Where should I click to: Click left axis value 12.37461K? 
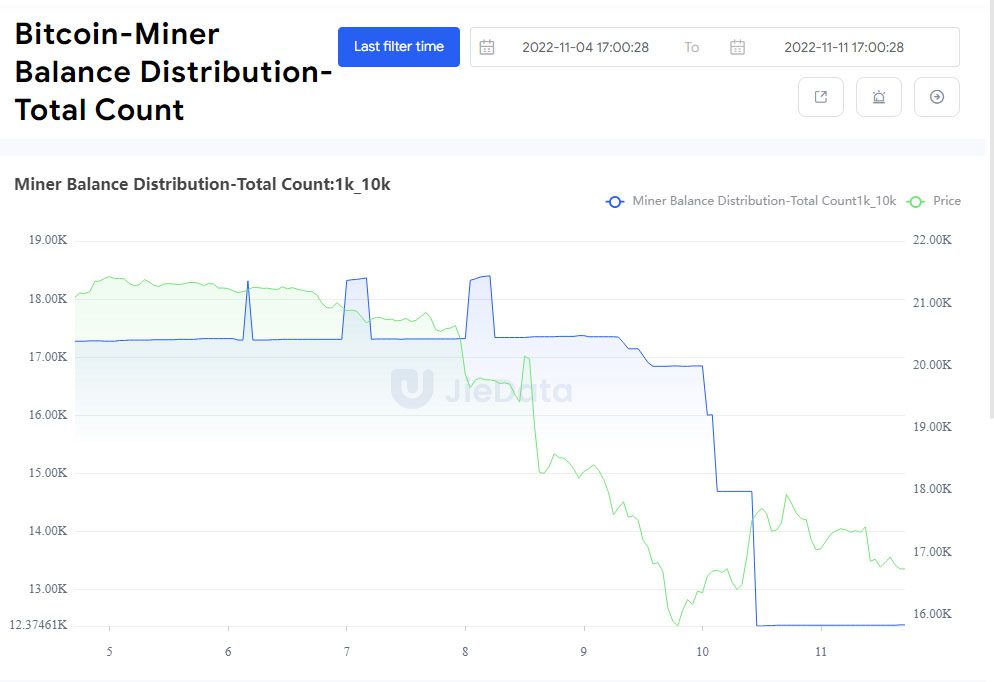(38, 625)
